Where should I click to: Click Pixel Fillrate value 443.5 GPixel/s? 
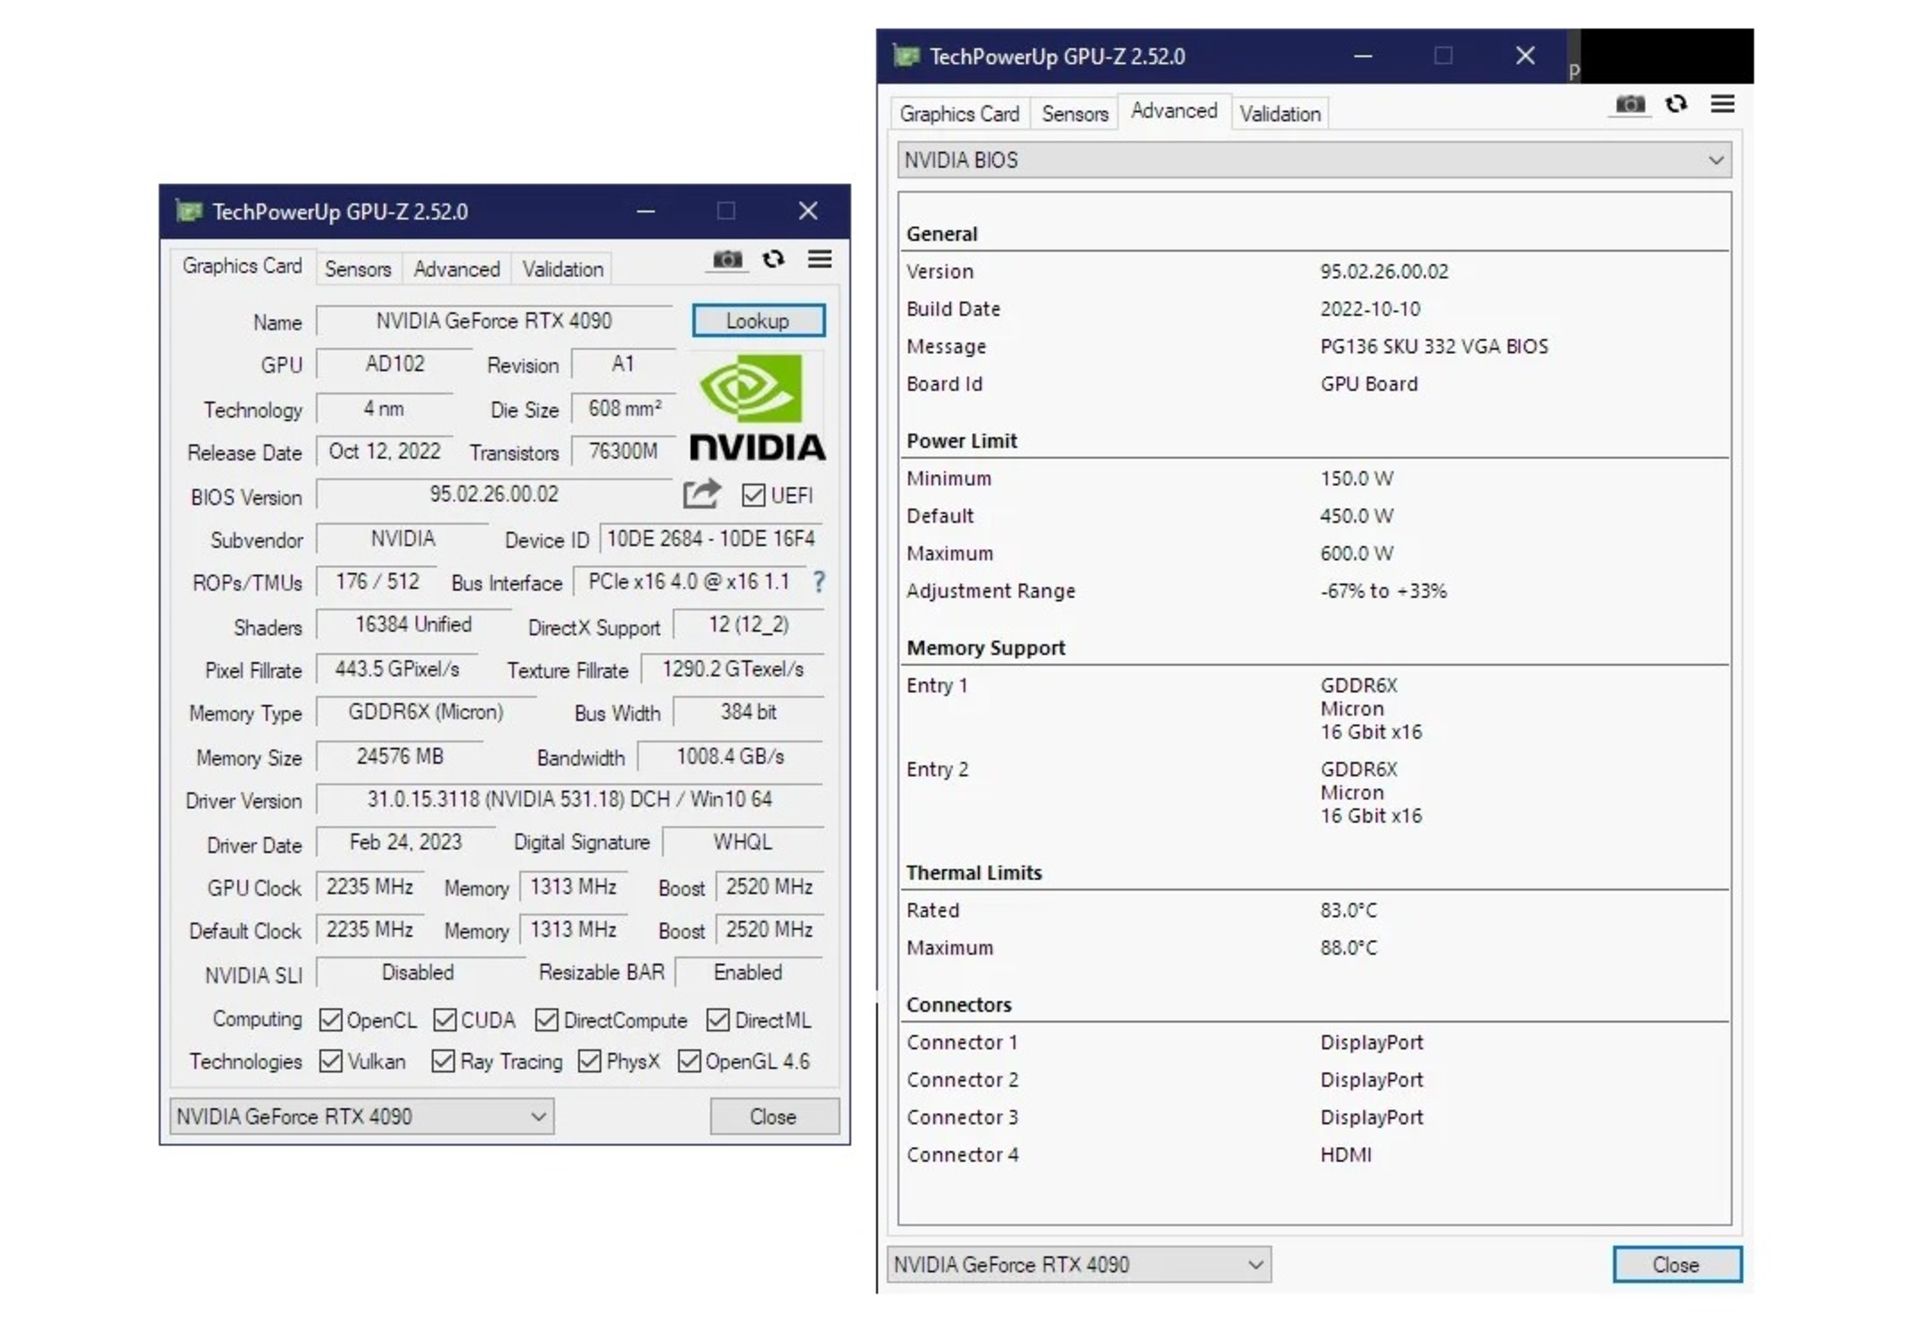click(397, 669)
